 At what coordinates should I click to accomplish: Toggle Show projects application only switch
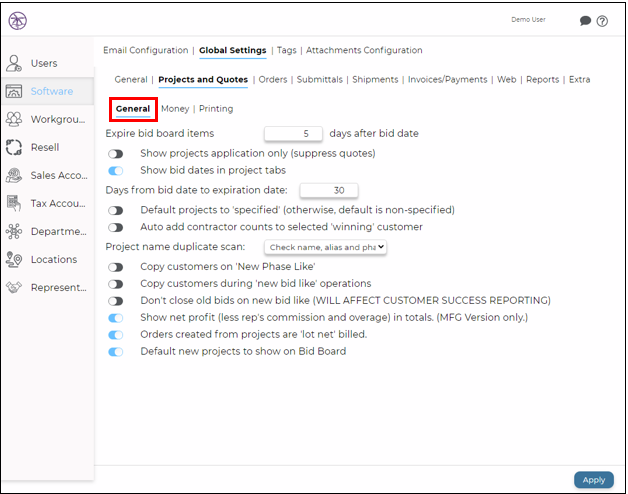pyautogui.click(x=115, y=154)
